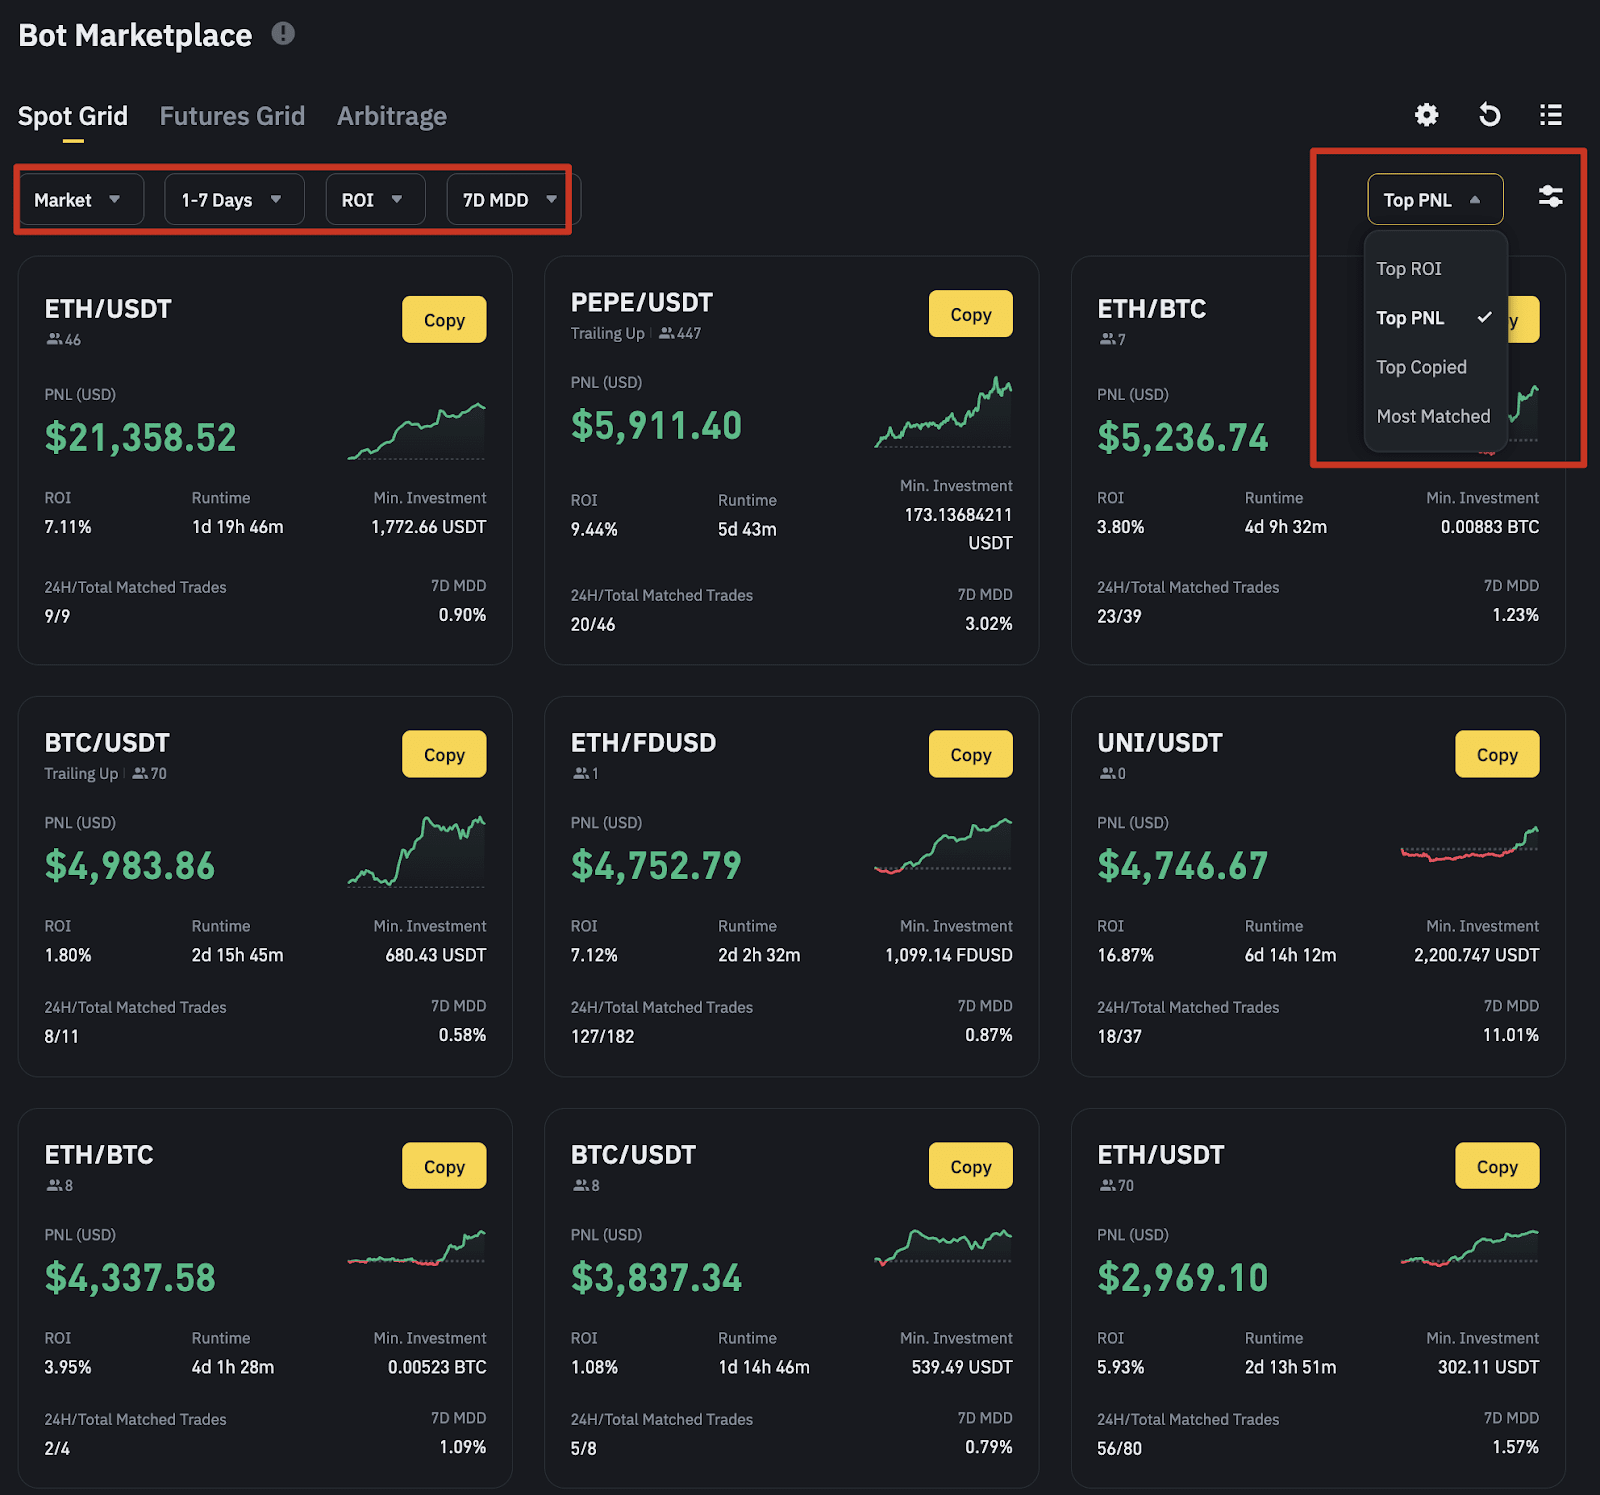Switch to list view using the list icon

click(x=1550, y=115)
